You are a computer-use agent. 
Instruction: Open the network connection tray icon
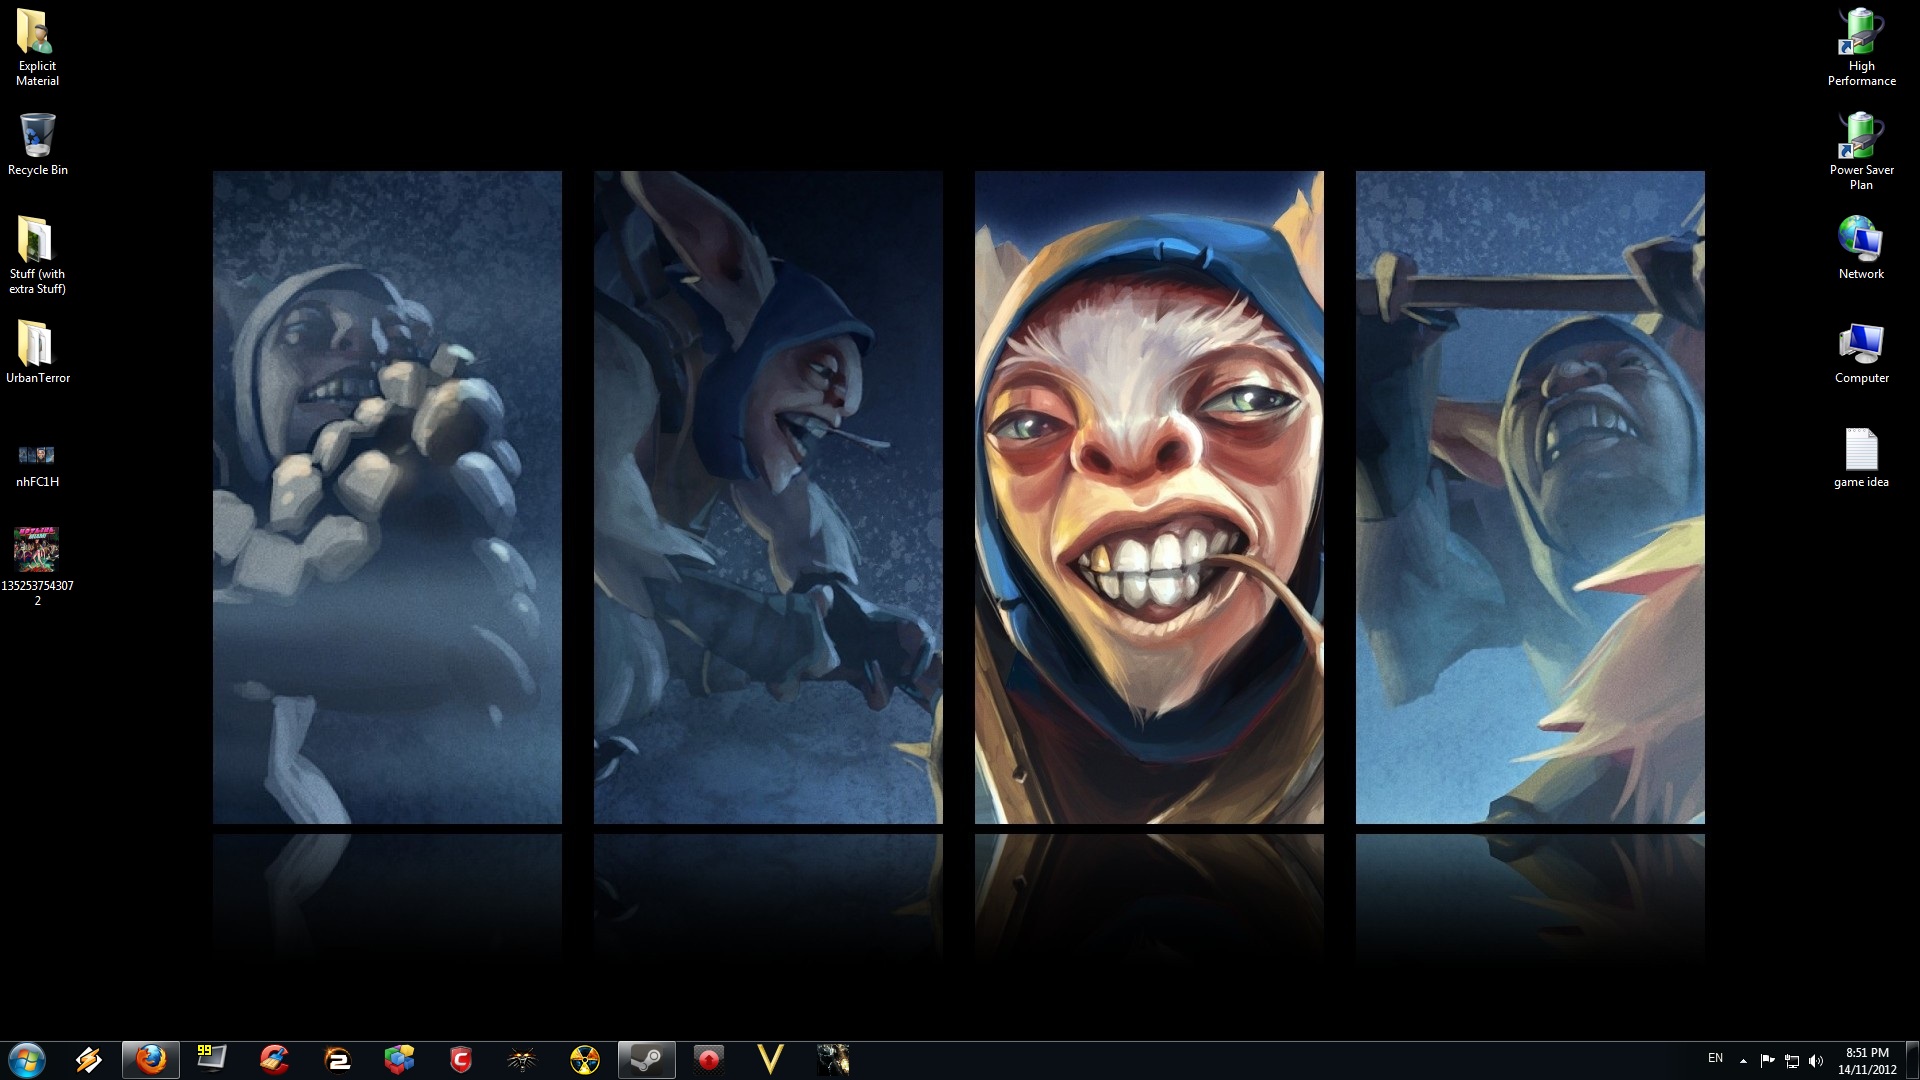coord(1792,1061)
